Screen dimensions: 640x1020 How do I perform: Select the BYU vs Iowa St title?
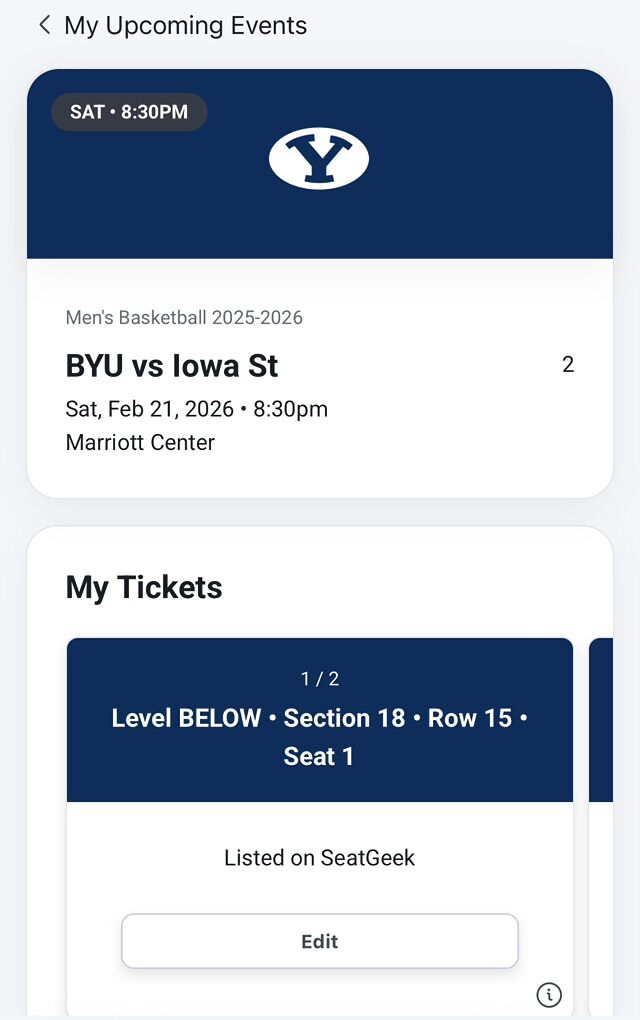pos(172,366)
